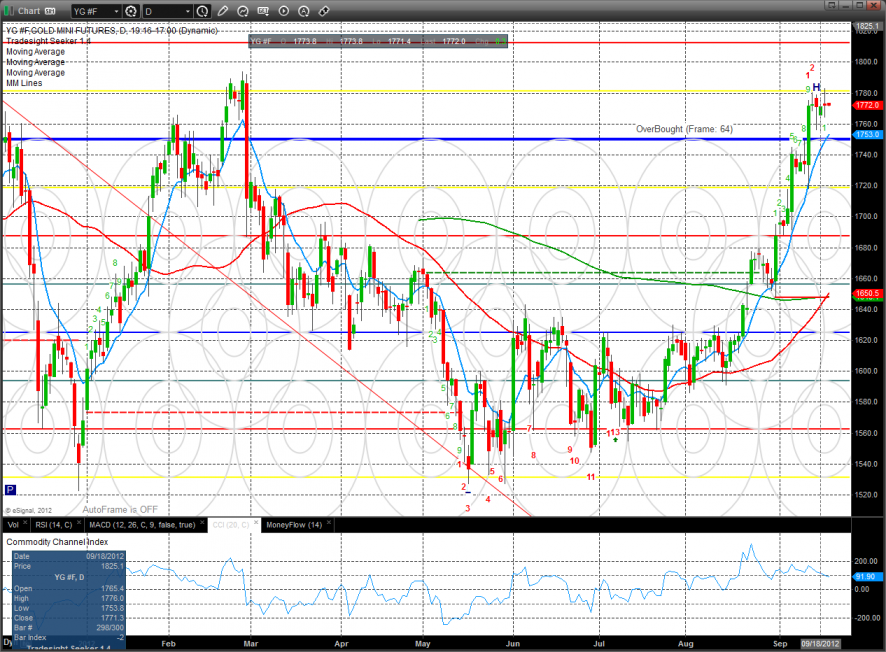Click the OverBought (Frame: 64) label
Image resolution: width=886 pixels, height=652 pixels.
click(684, 129)
